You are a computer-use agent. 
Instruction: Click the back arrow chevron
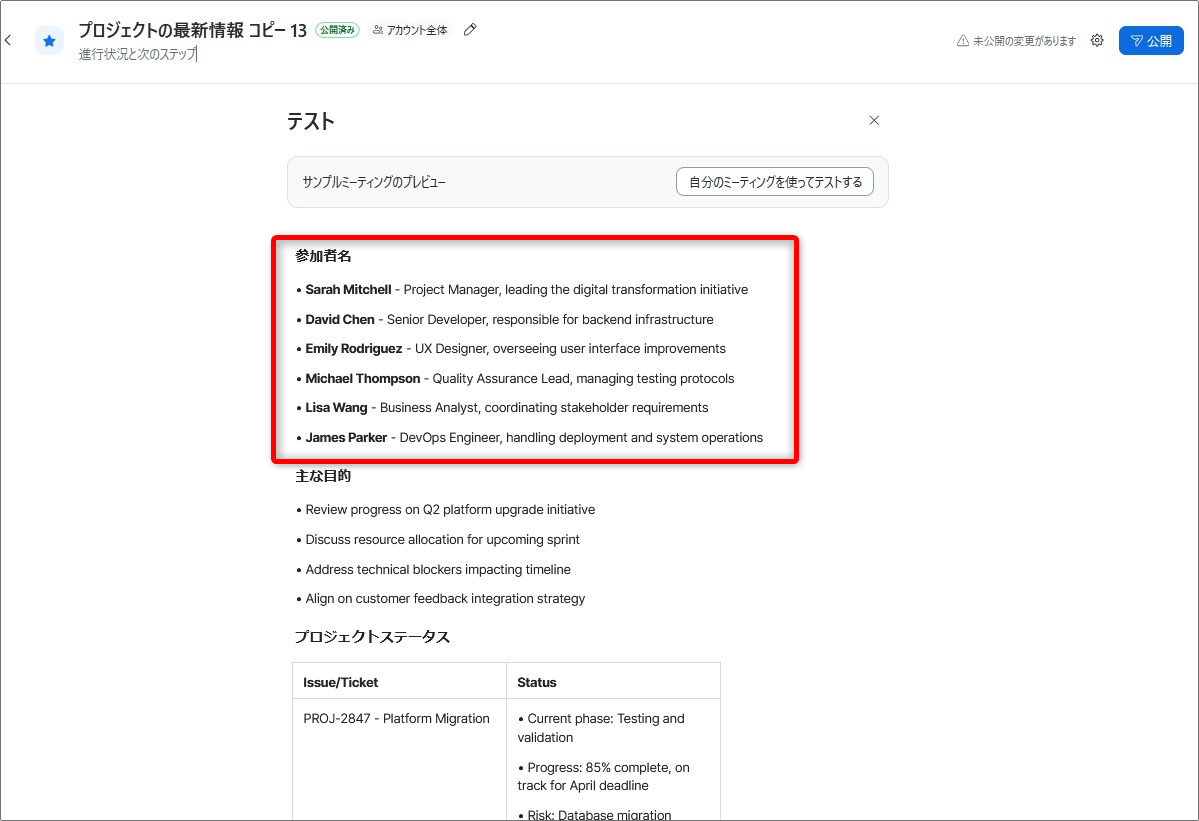(x=8, y=41)
